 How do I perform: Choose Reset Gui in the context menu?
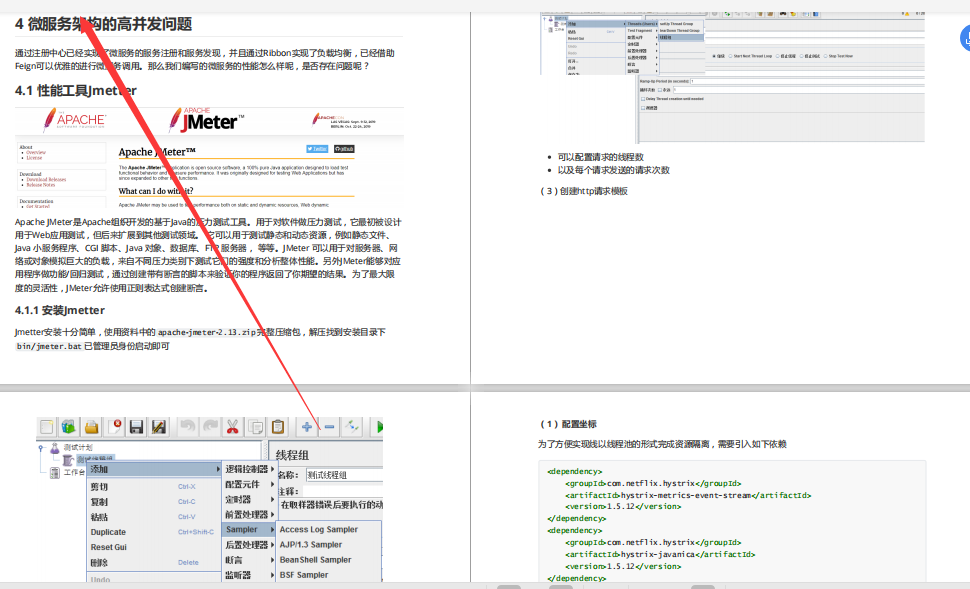(154, 547)
